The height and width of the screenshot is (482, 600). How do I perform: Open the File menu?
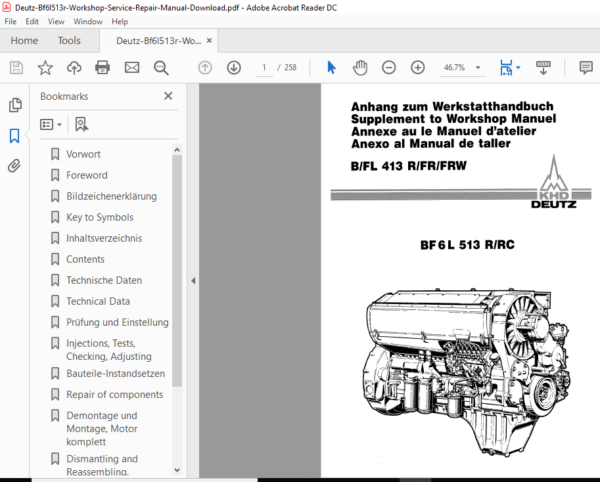[x=10, y=22]
